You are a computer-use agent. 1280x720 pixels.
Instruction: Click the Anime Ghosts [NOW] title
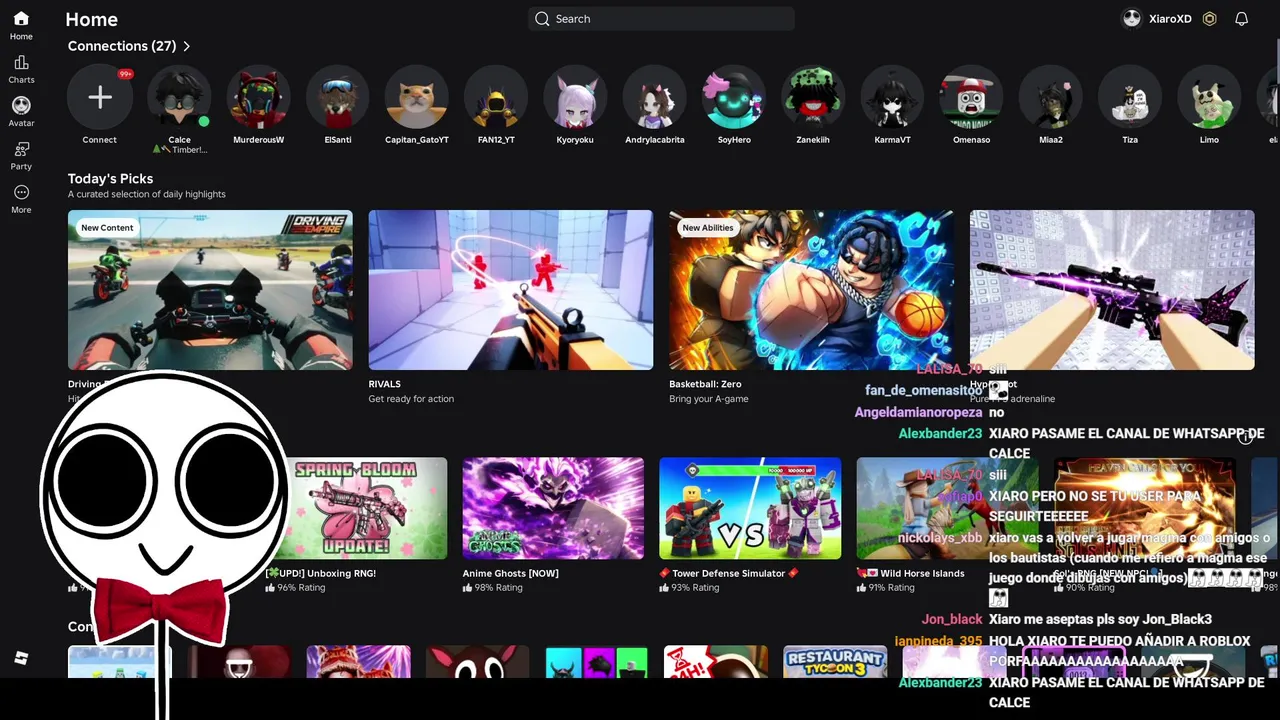tap(510, 573)
